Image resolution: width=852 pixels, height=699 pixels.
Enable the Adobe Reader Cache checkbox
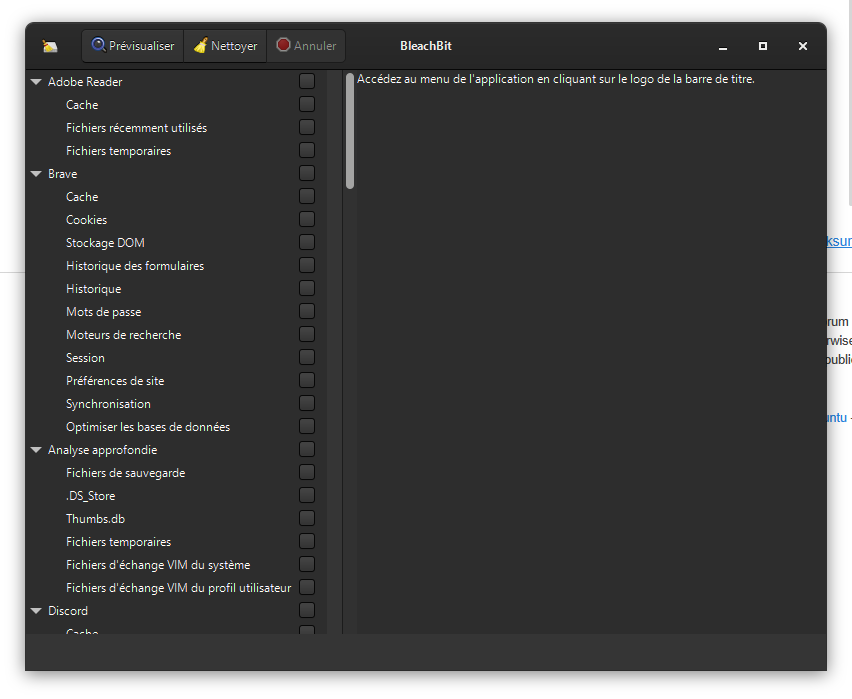point(307,104)
